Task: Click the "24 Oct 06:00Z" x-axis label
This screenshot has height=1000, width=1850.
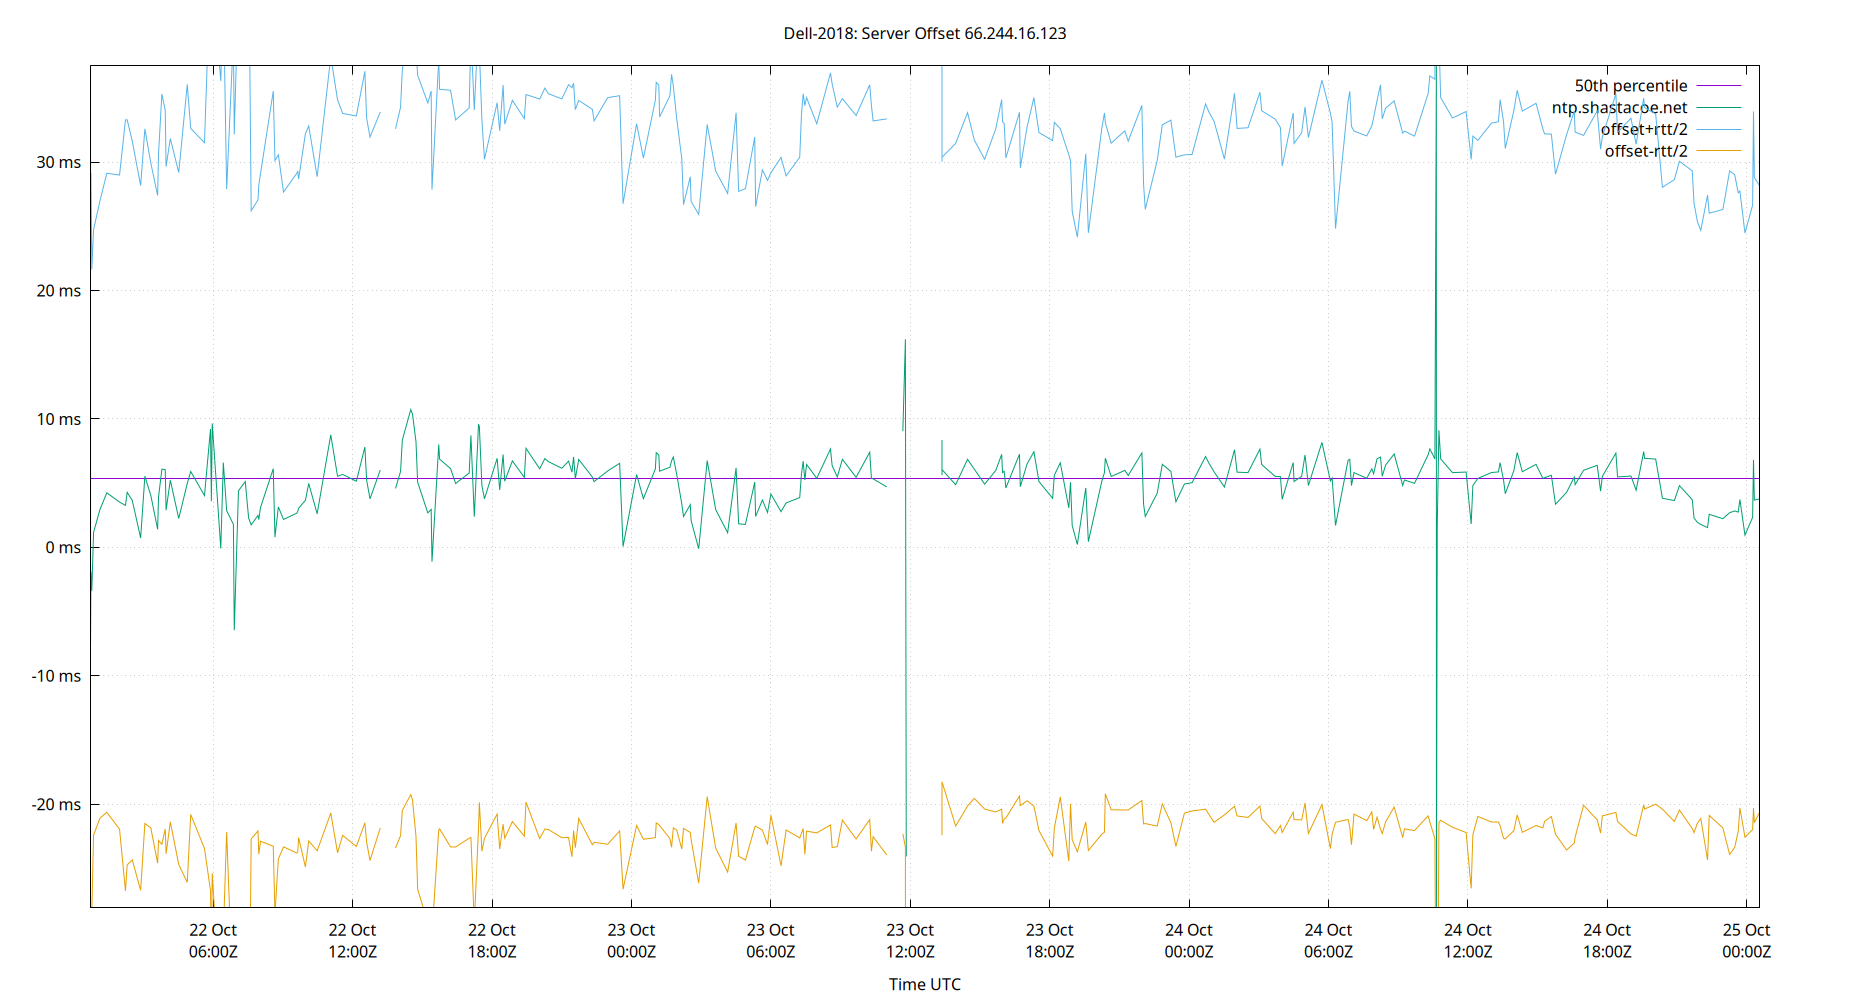Action: pos(1328,941)
